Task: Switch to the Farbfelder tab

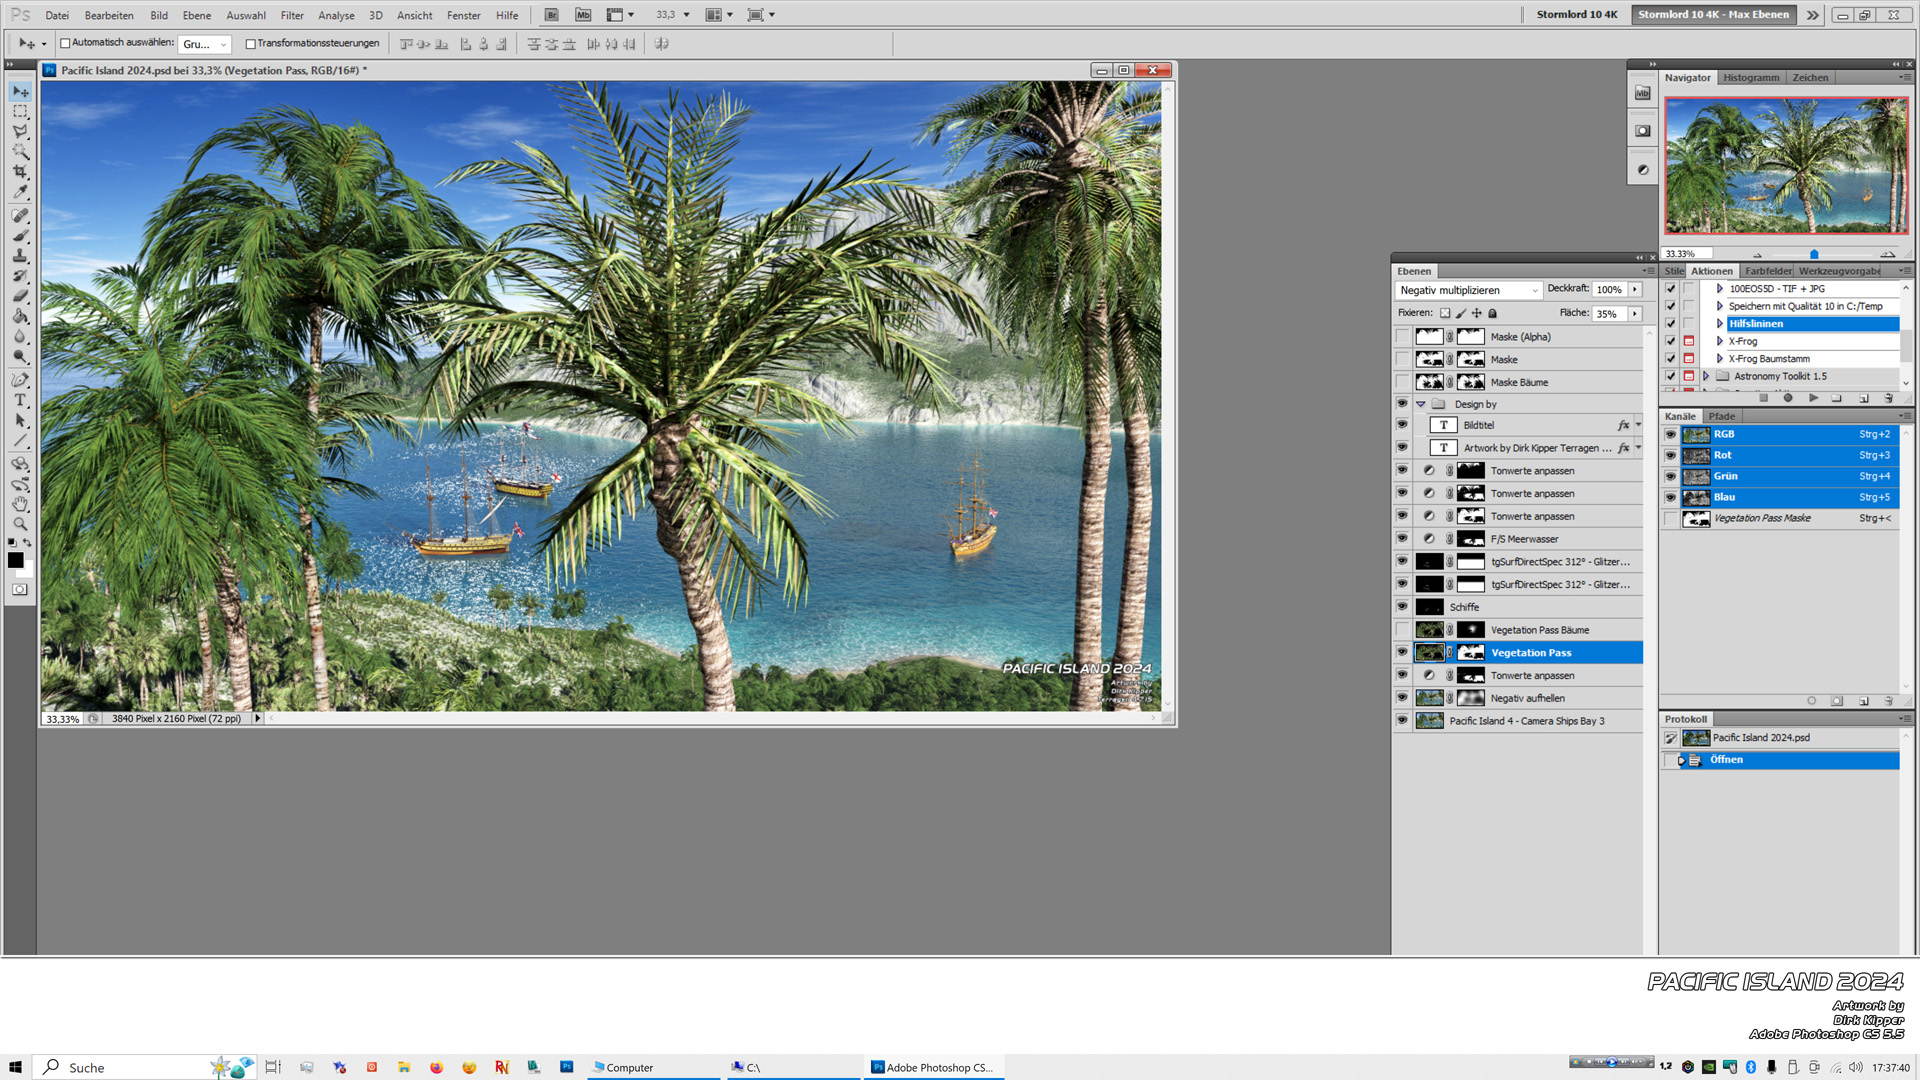Action: click(x=1768, y=271)
